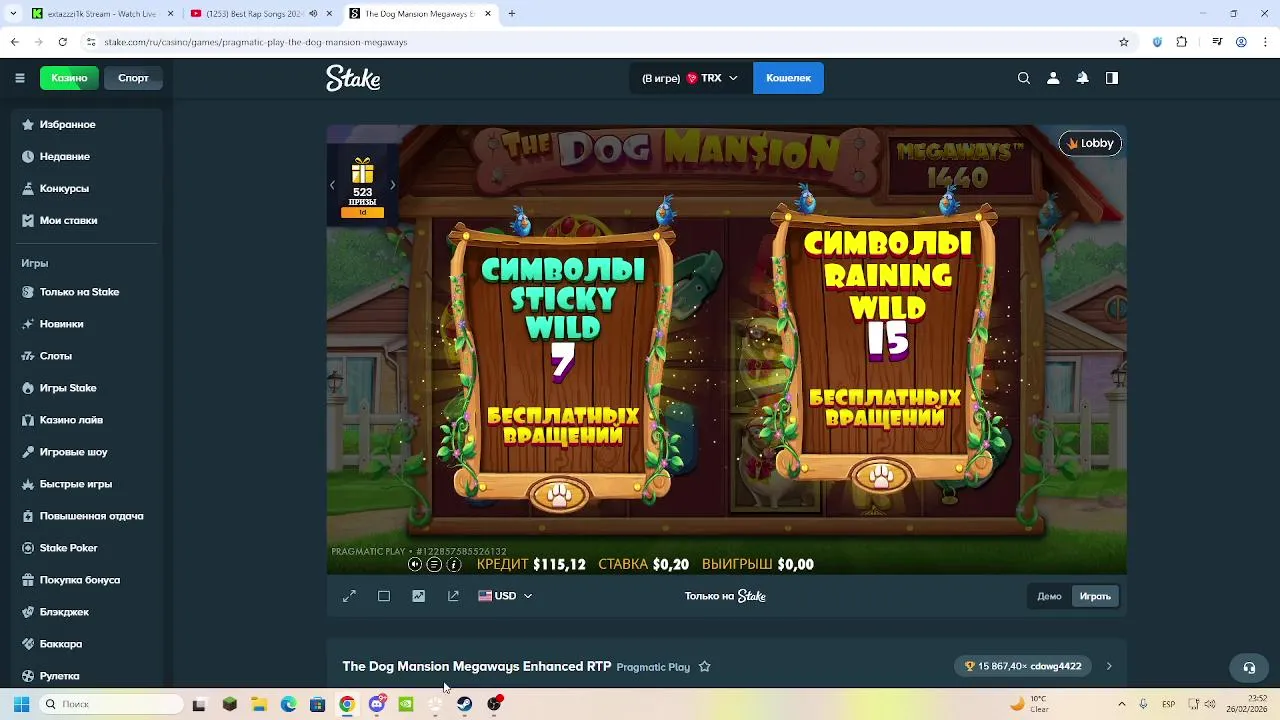Image resolution: width=1280 pixels, height=720 pixels.
Task: Choose Raining Wild 15 free spins
Action: coord(885,345)
